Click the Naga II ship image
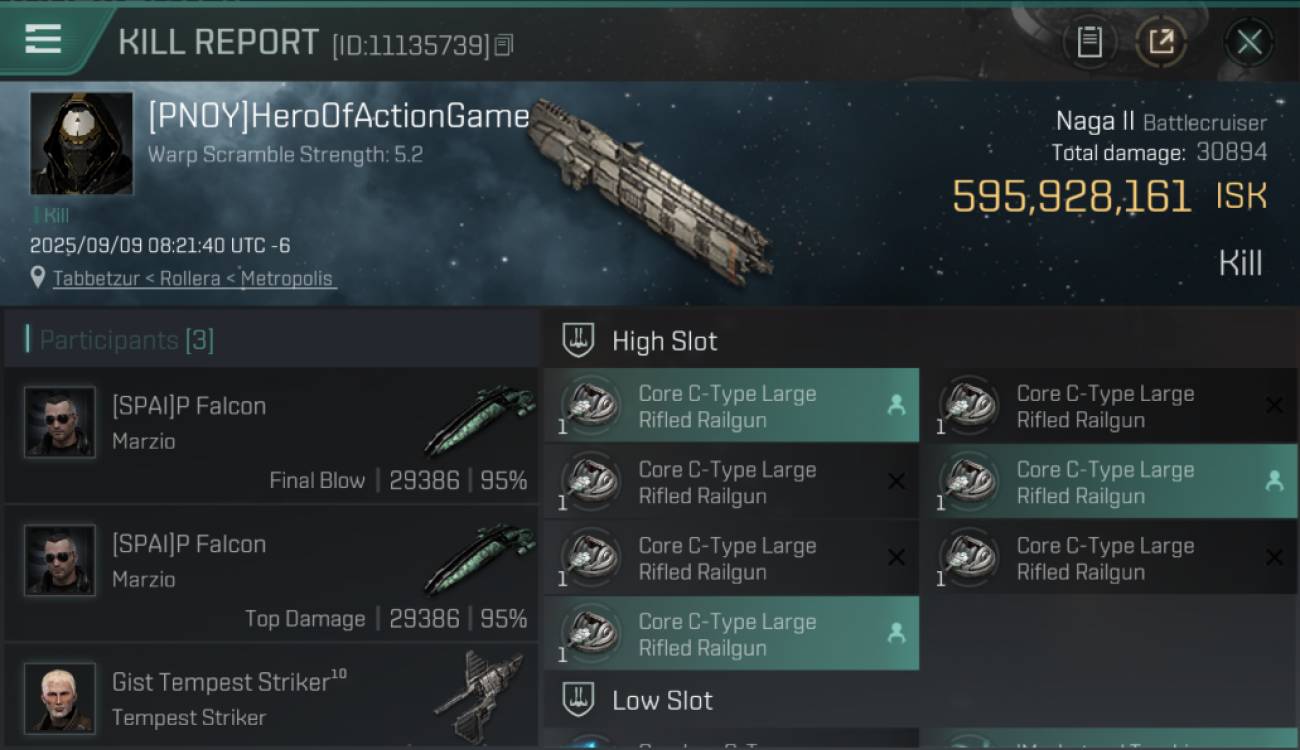Screen dimensions: 1300x750 pos(650,190)
